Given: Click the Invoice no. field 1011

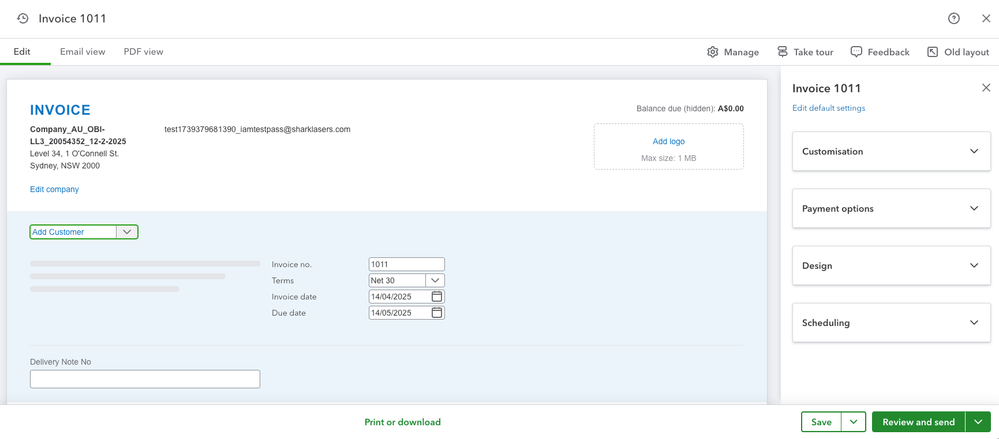Looking at the screenshot, I should tap(406, 264).
